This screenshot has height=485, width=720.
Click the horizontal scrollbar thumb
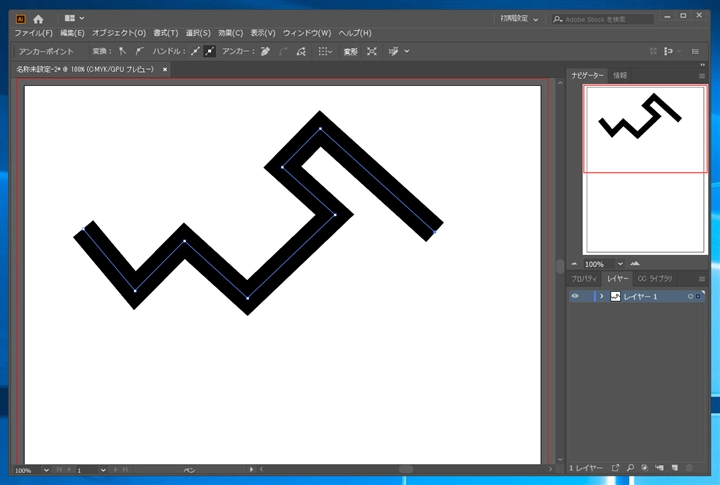pos(406,469)
